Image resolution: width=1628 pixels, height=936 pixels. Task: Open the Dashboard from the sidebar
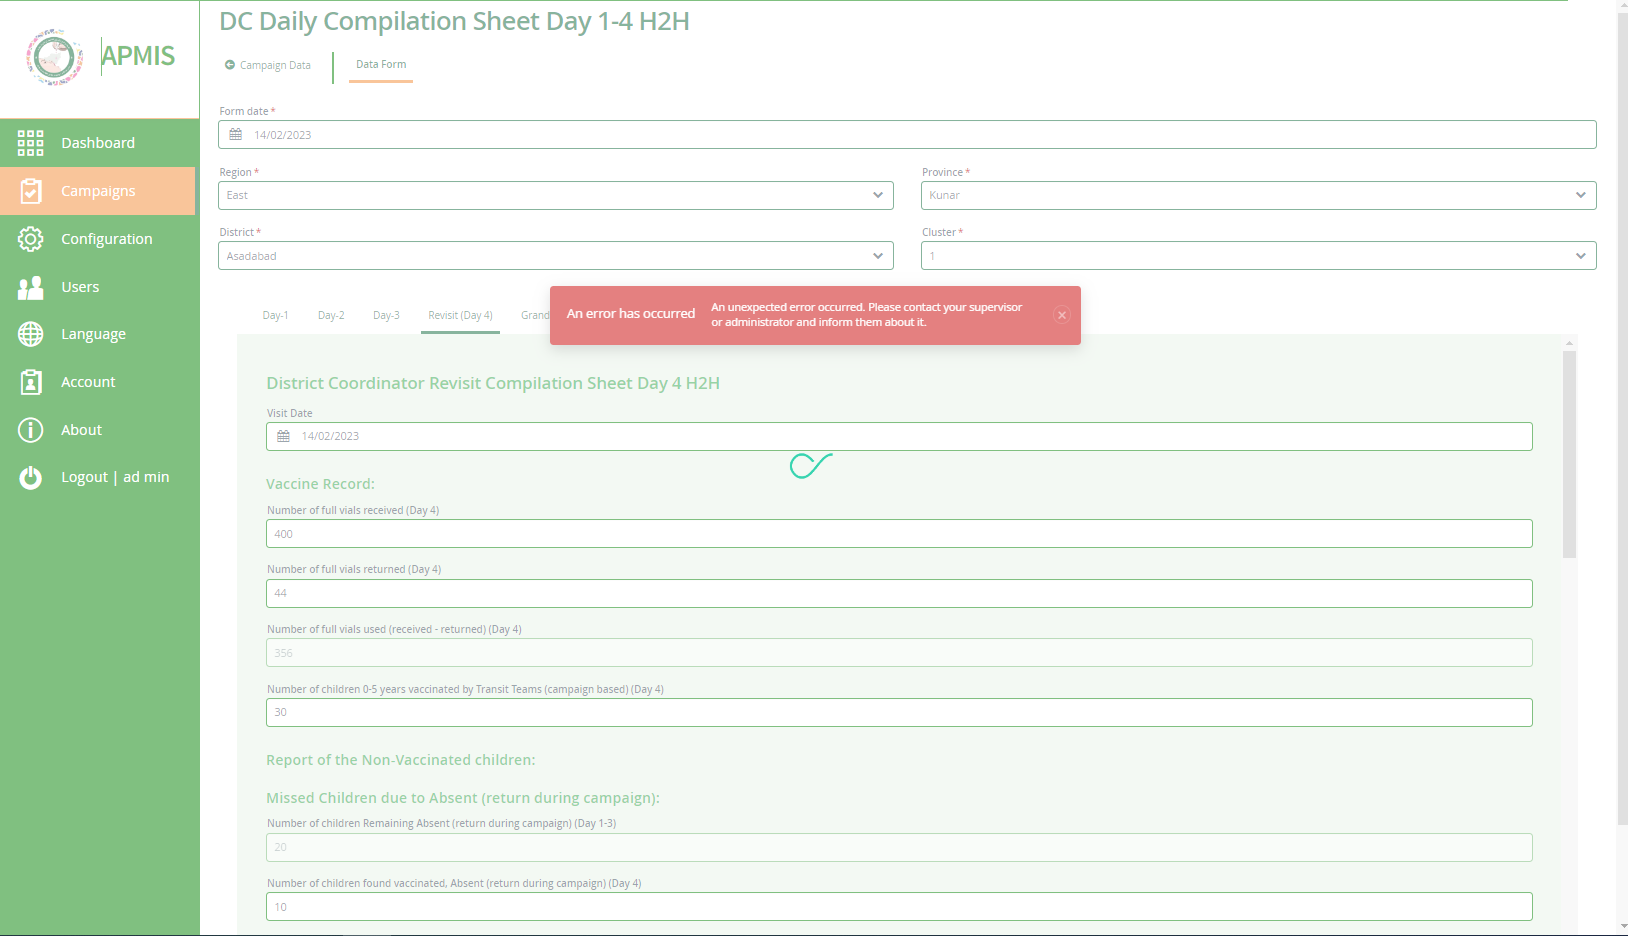click(x=30, y=142)
